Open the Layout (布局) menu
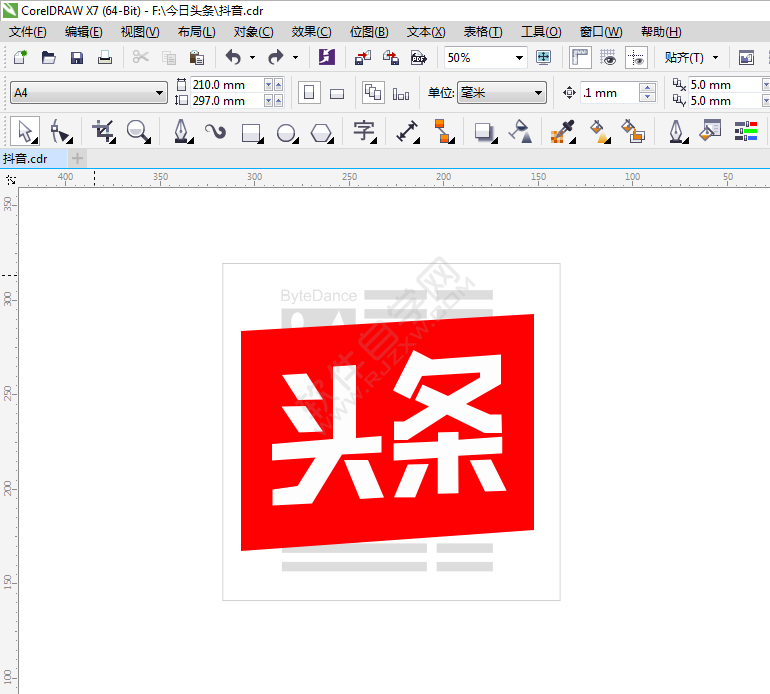The width and height of the screenshot is (770, 694). coord(196,32)
